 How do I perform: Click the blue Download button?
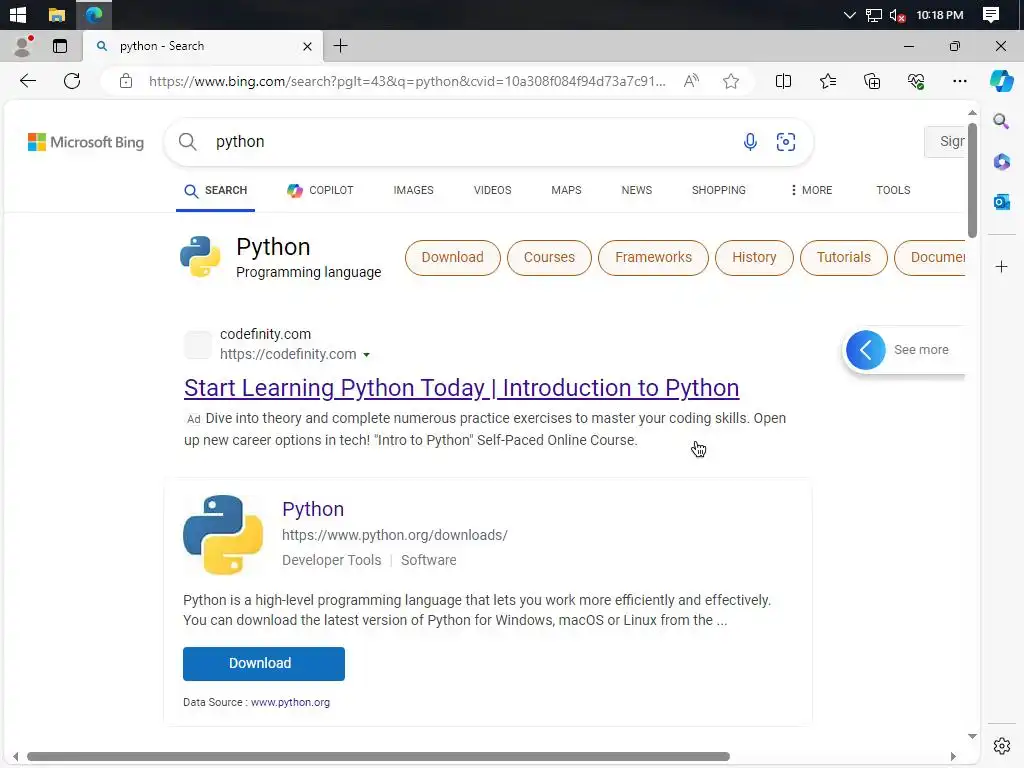[263, 664]
